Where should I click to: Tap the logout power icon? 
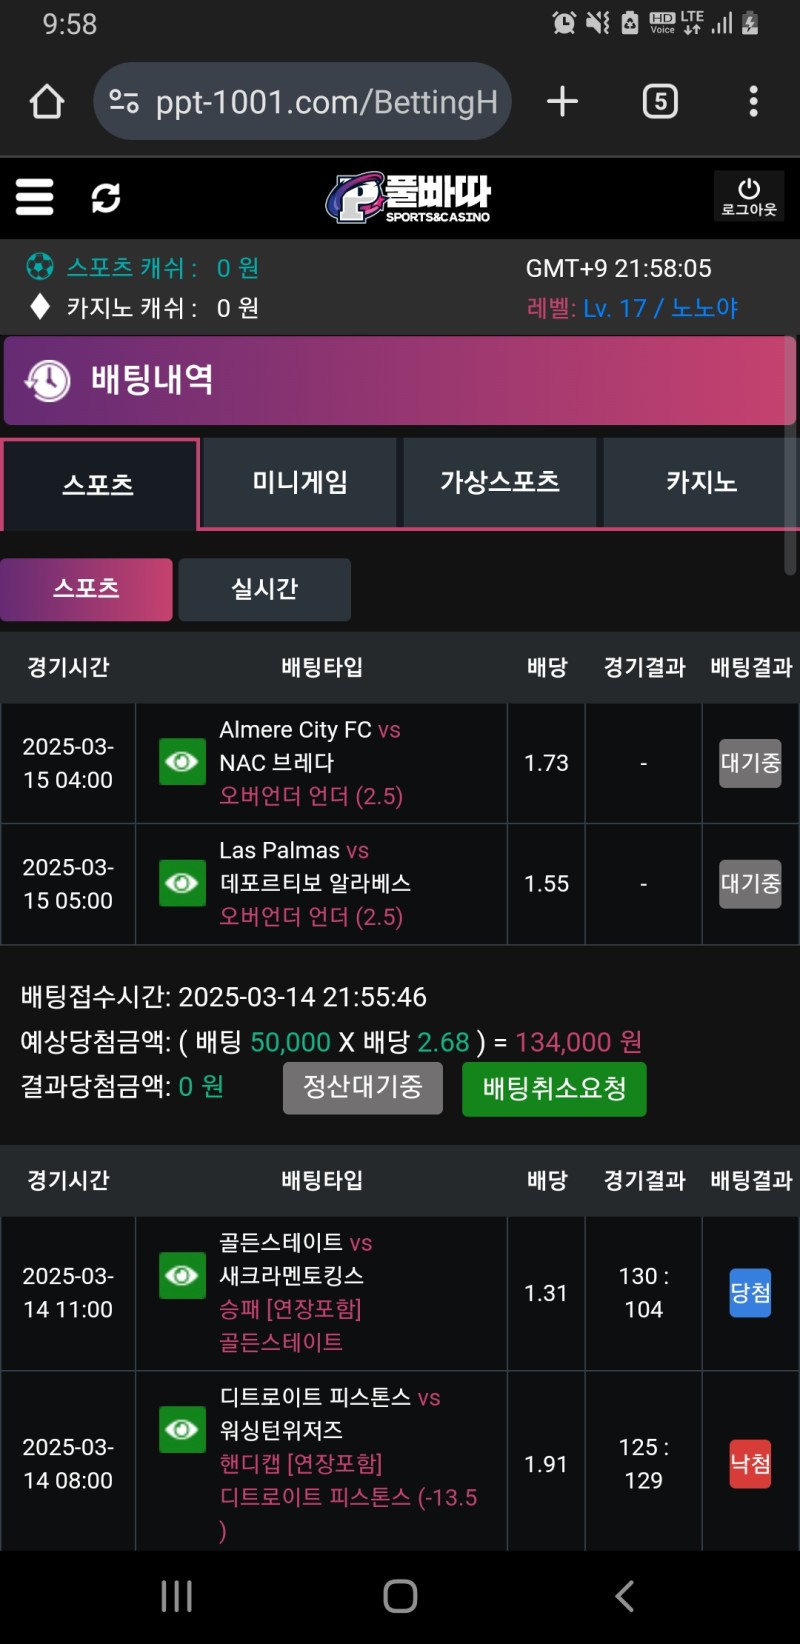tap(749, 196)
